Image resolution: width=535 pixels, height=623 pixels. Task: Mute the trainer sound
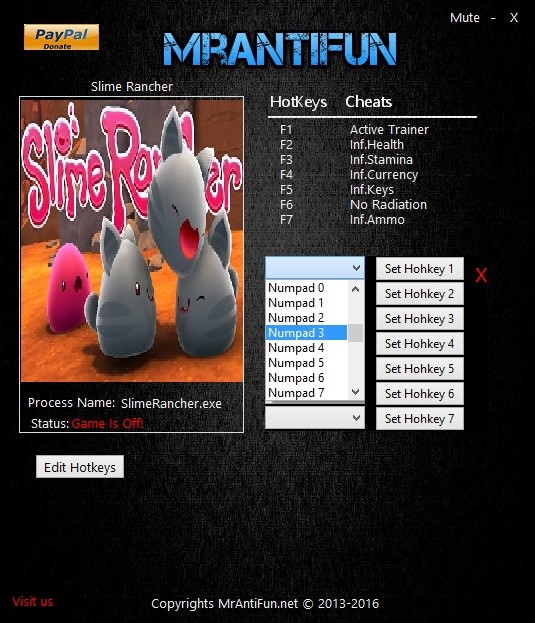(465, 17)
